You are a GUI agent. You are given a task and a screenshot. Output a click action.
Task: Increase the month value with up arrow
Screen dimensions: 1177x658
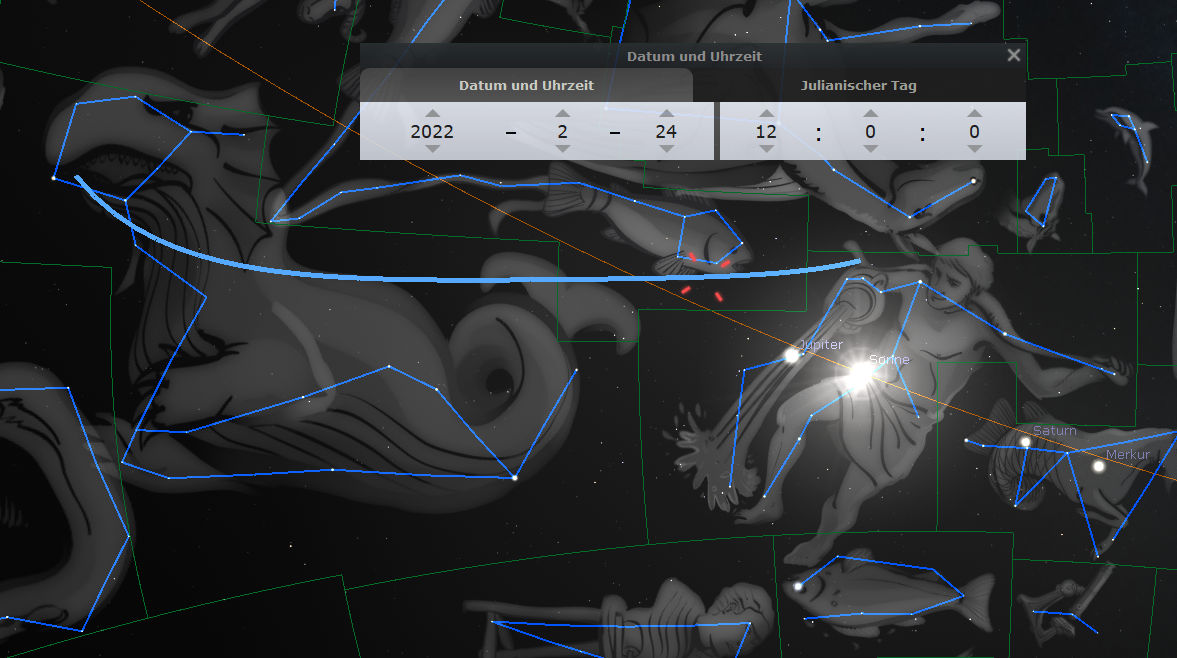(562, 114)
